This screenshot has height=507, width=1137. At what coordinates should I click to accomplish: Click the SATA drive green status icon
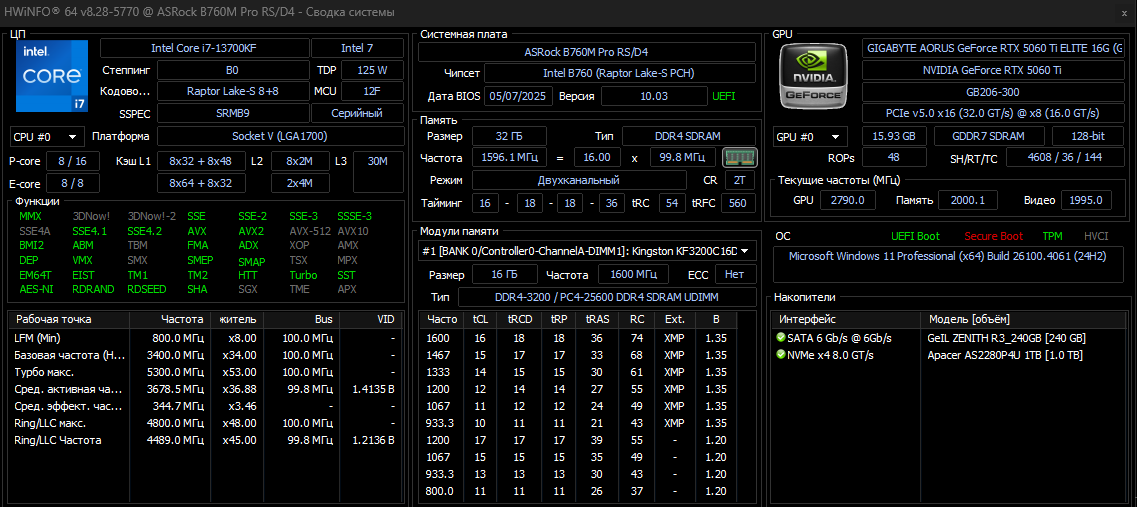tap(780, 338)
